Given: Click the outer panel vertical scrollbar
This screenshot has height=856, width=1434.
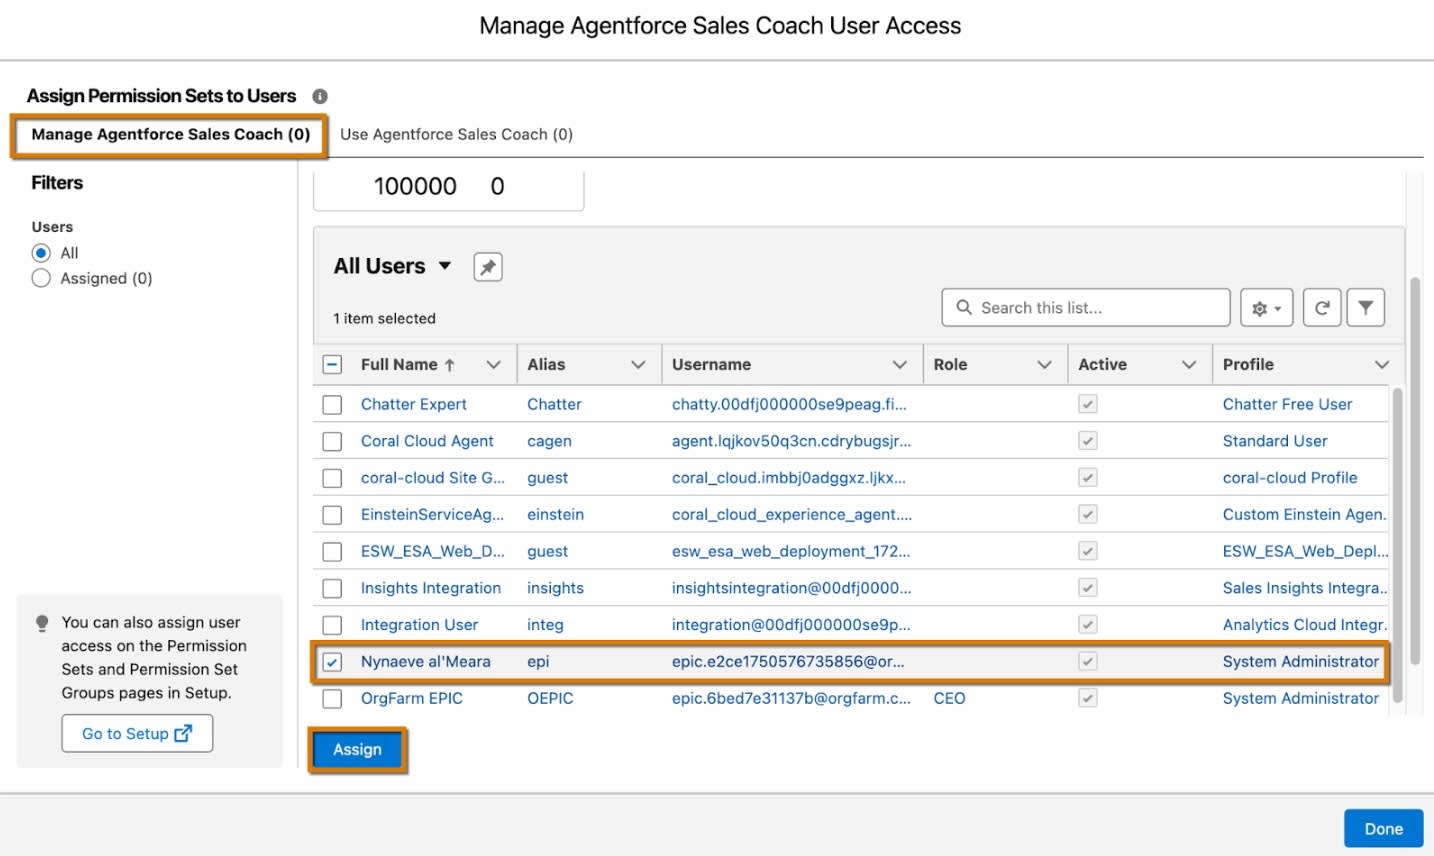Looking at the screenshot, I should [x=1415, y=470].
